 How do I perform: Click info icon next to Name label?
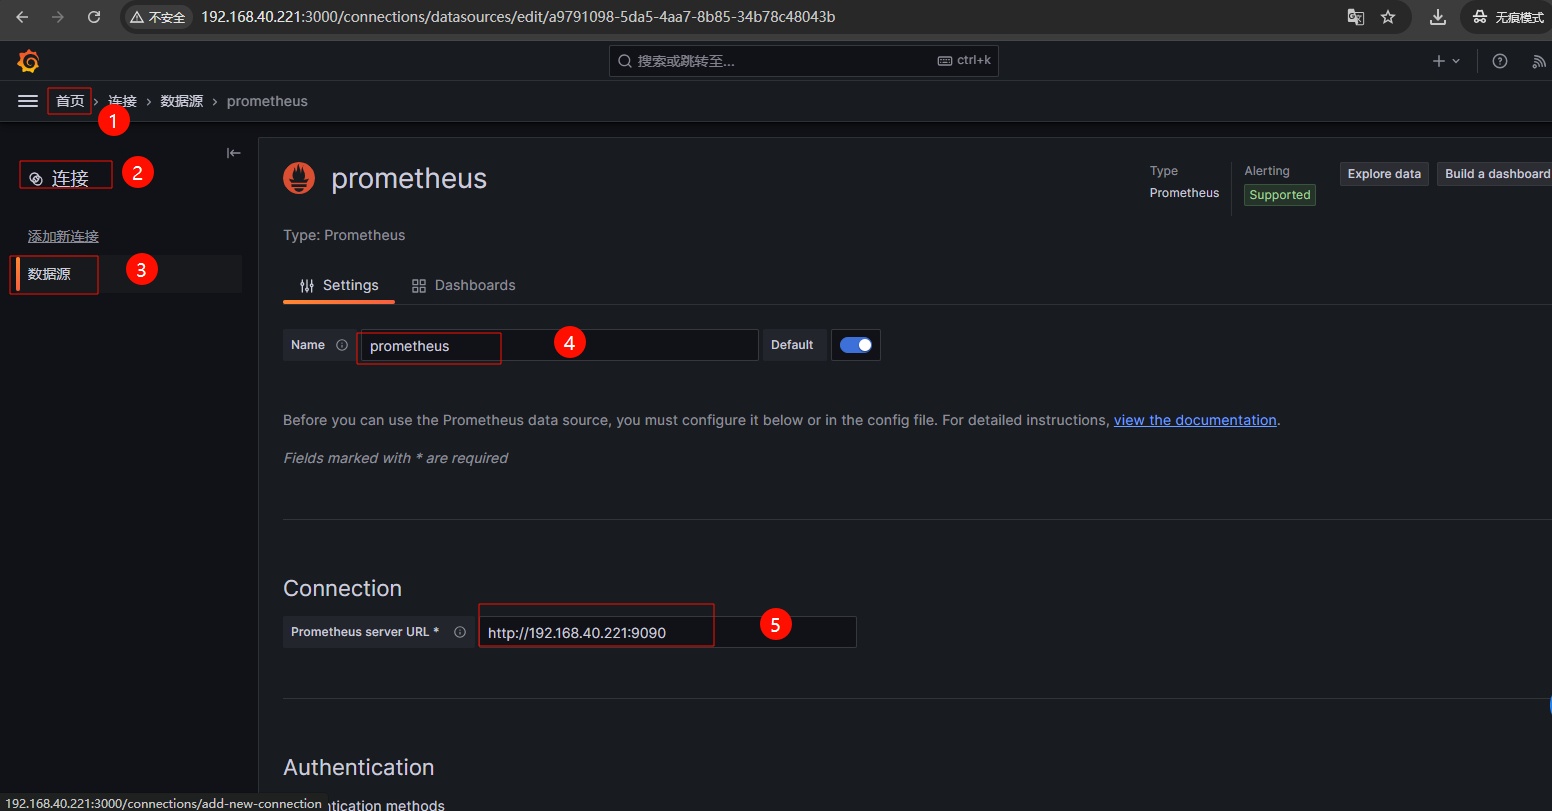click(x=342, y=345)
